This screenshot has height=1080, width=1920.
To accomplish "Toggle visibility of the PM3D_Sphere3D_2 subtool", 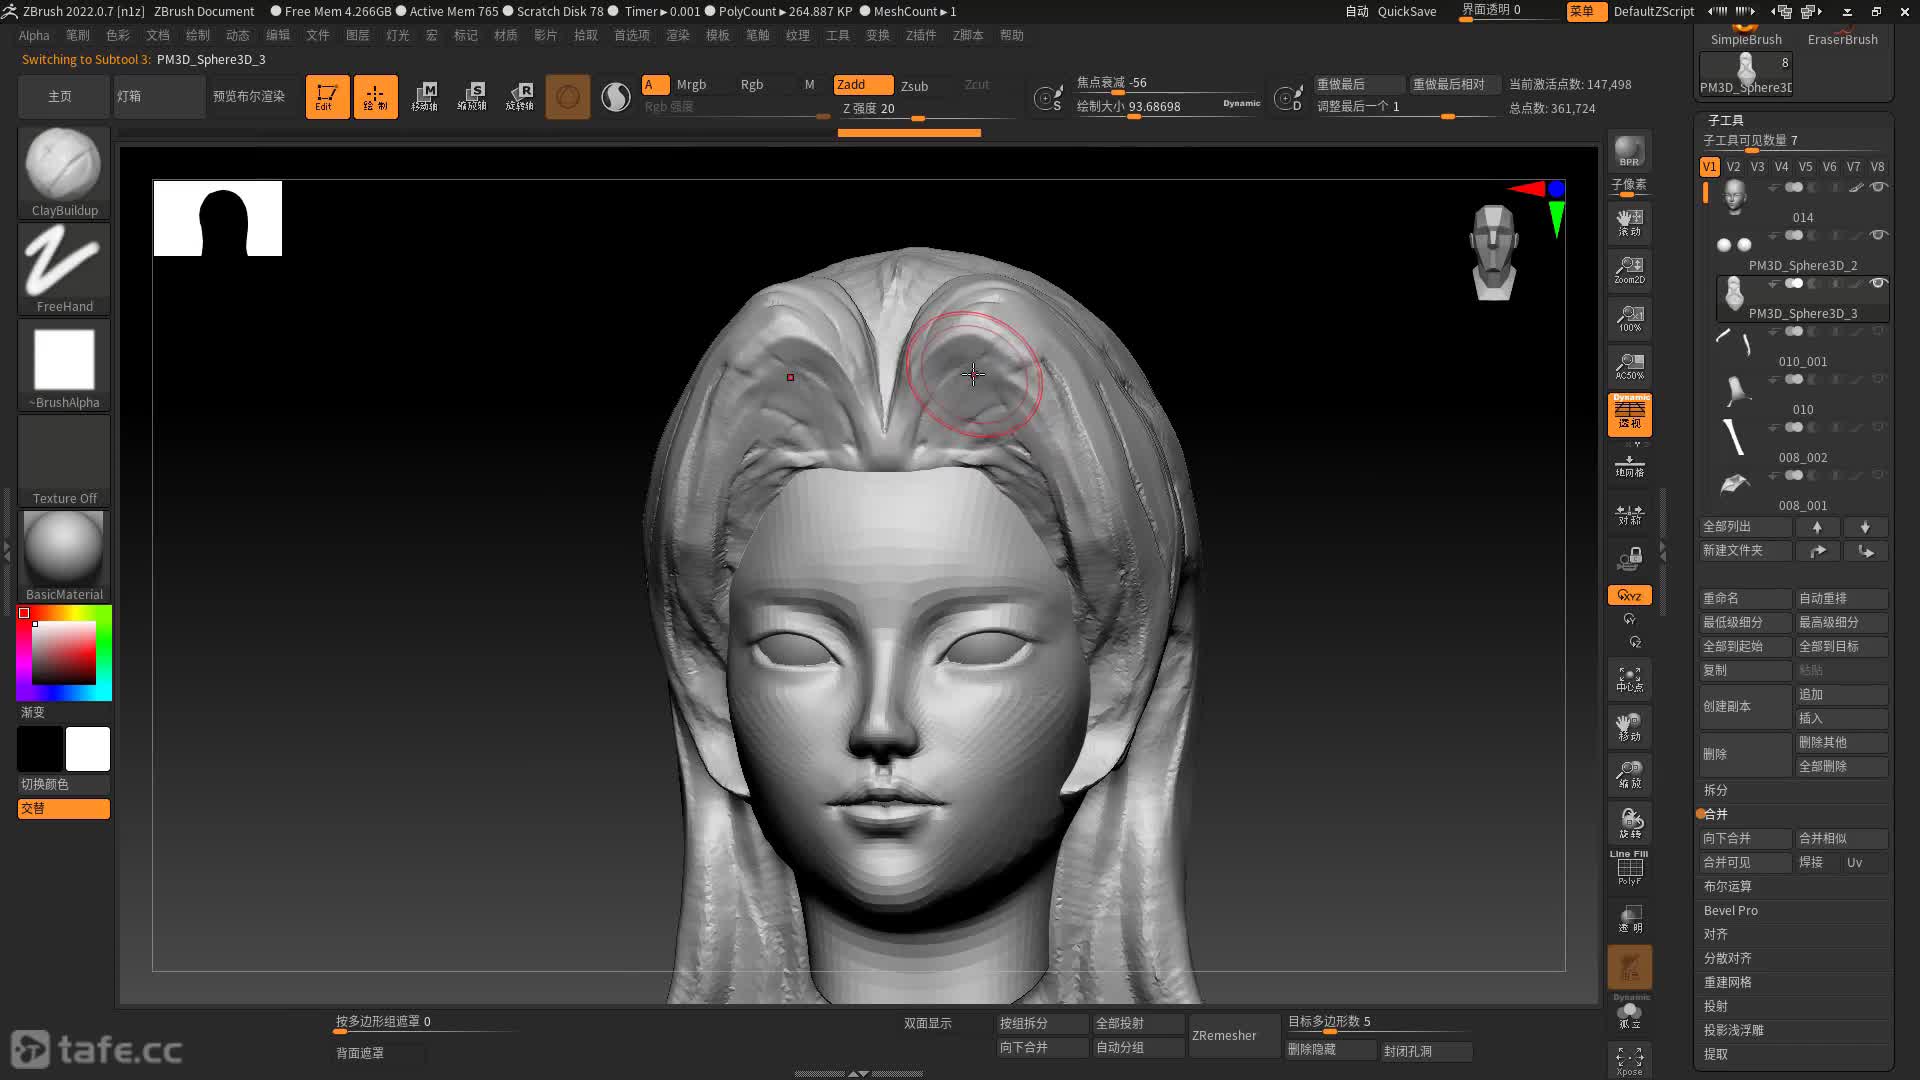I will [x=1878, y=235].
